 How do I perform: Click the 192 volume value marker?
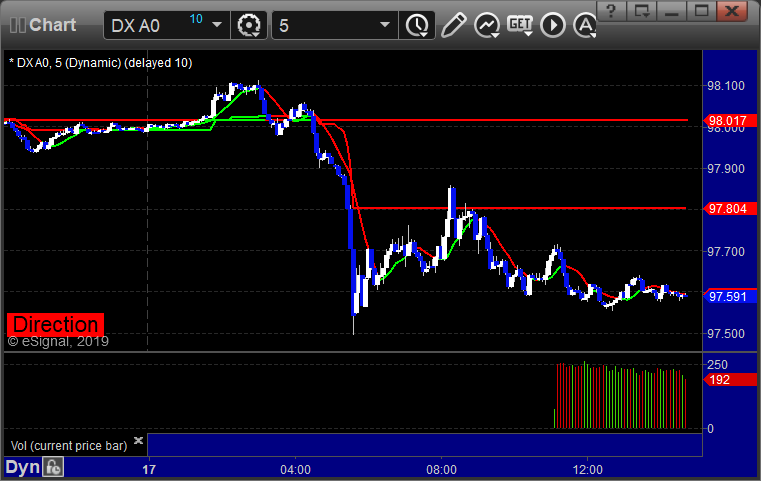(x=729, y=380)
